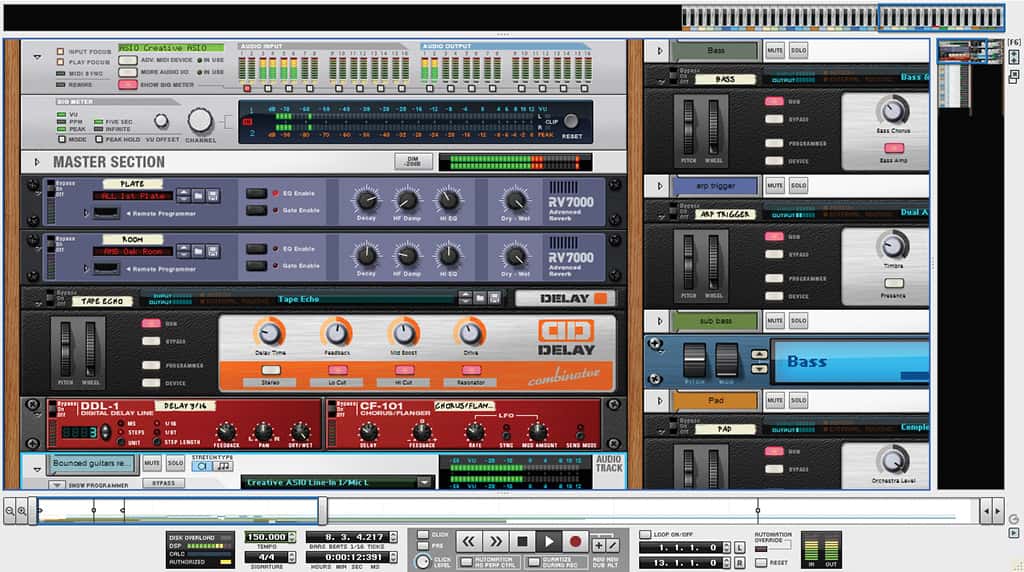Toggle Resonator on Tape Echo
This screenshot has height=572, width=1024.
[x=471, y=370]
